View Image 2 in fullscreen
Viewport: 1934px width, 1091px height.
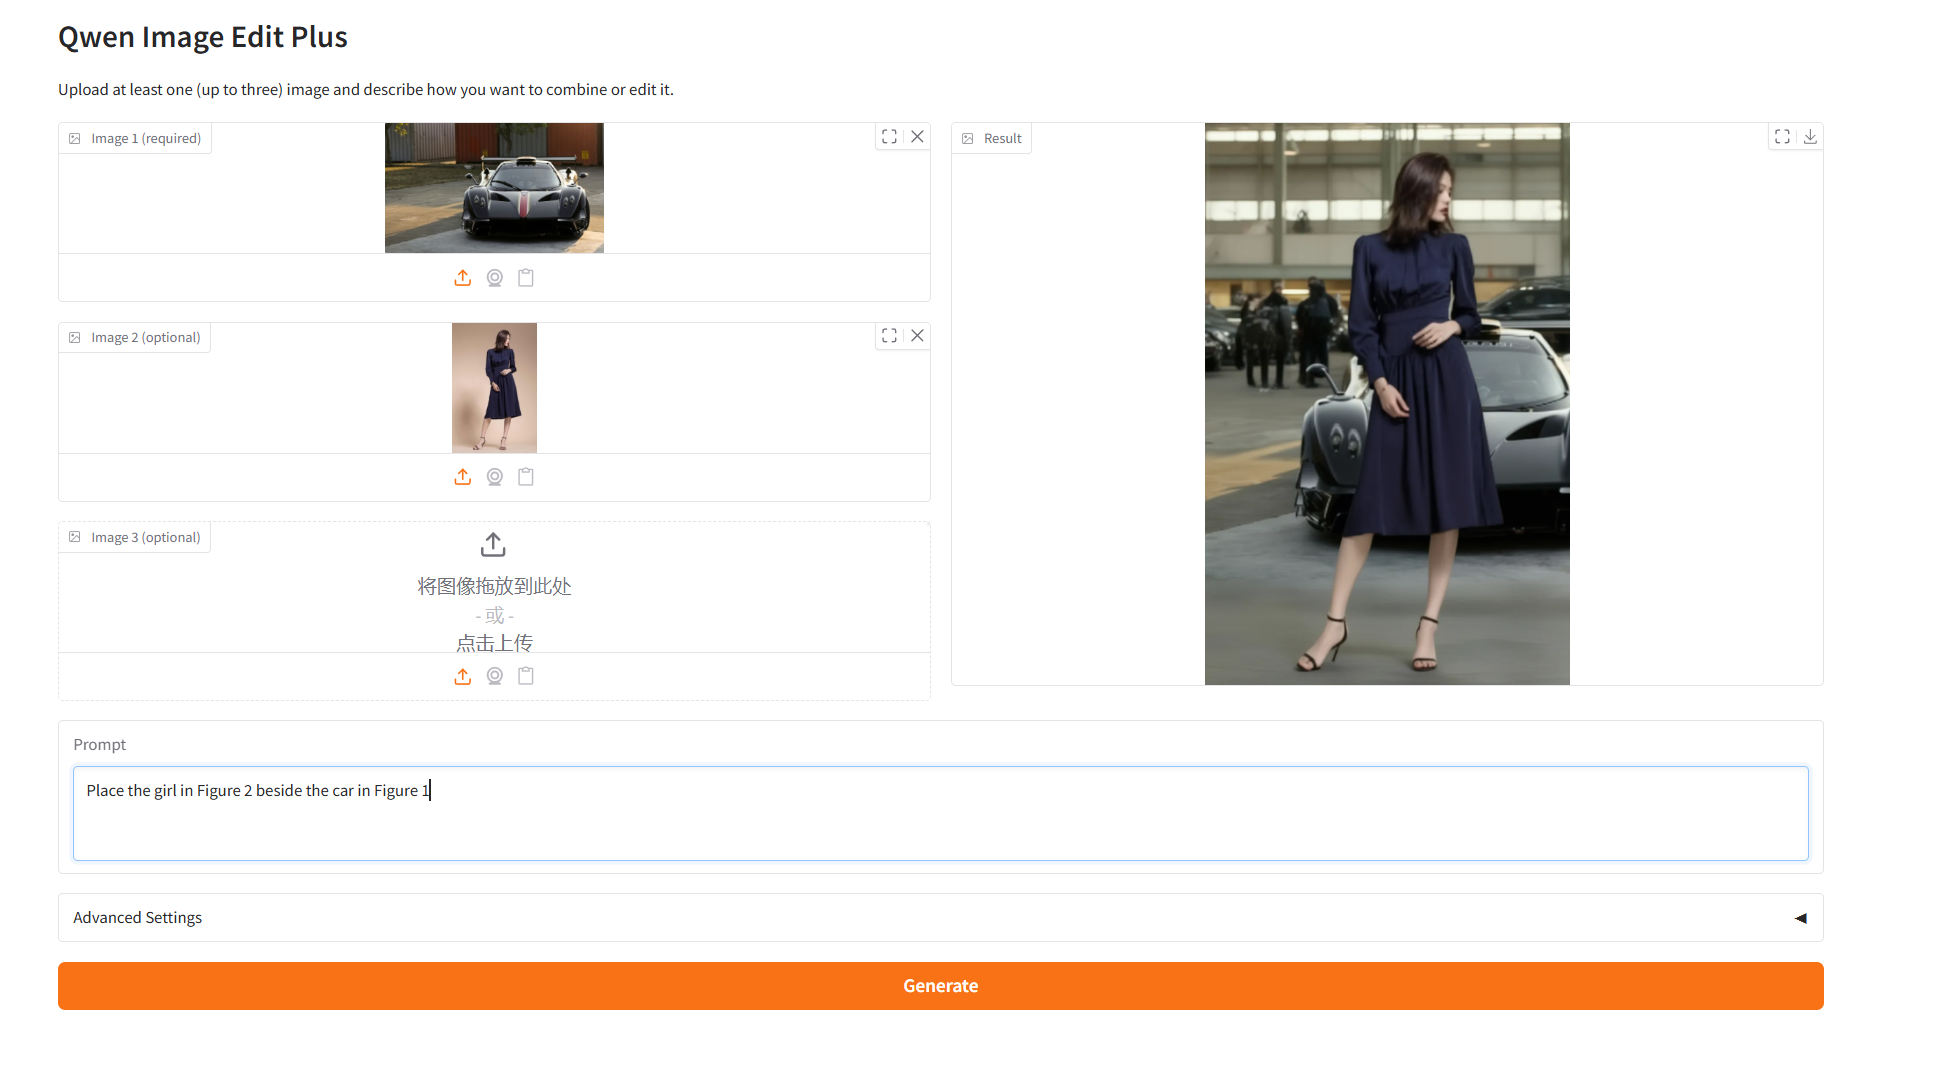pyautogui.click(x=889, y=336)
